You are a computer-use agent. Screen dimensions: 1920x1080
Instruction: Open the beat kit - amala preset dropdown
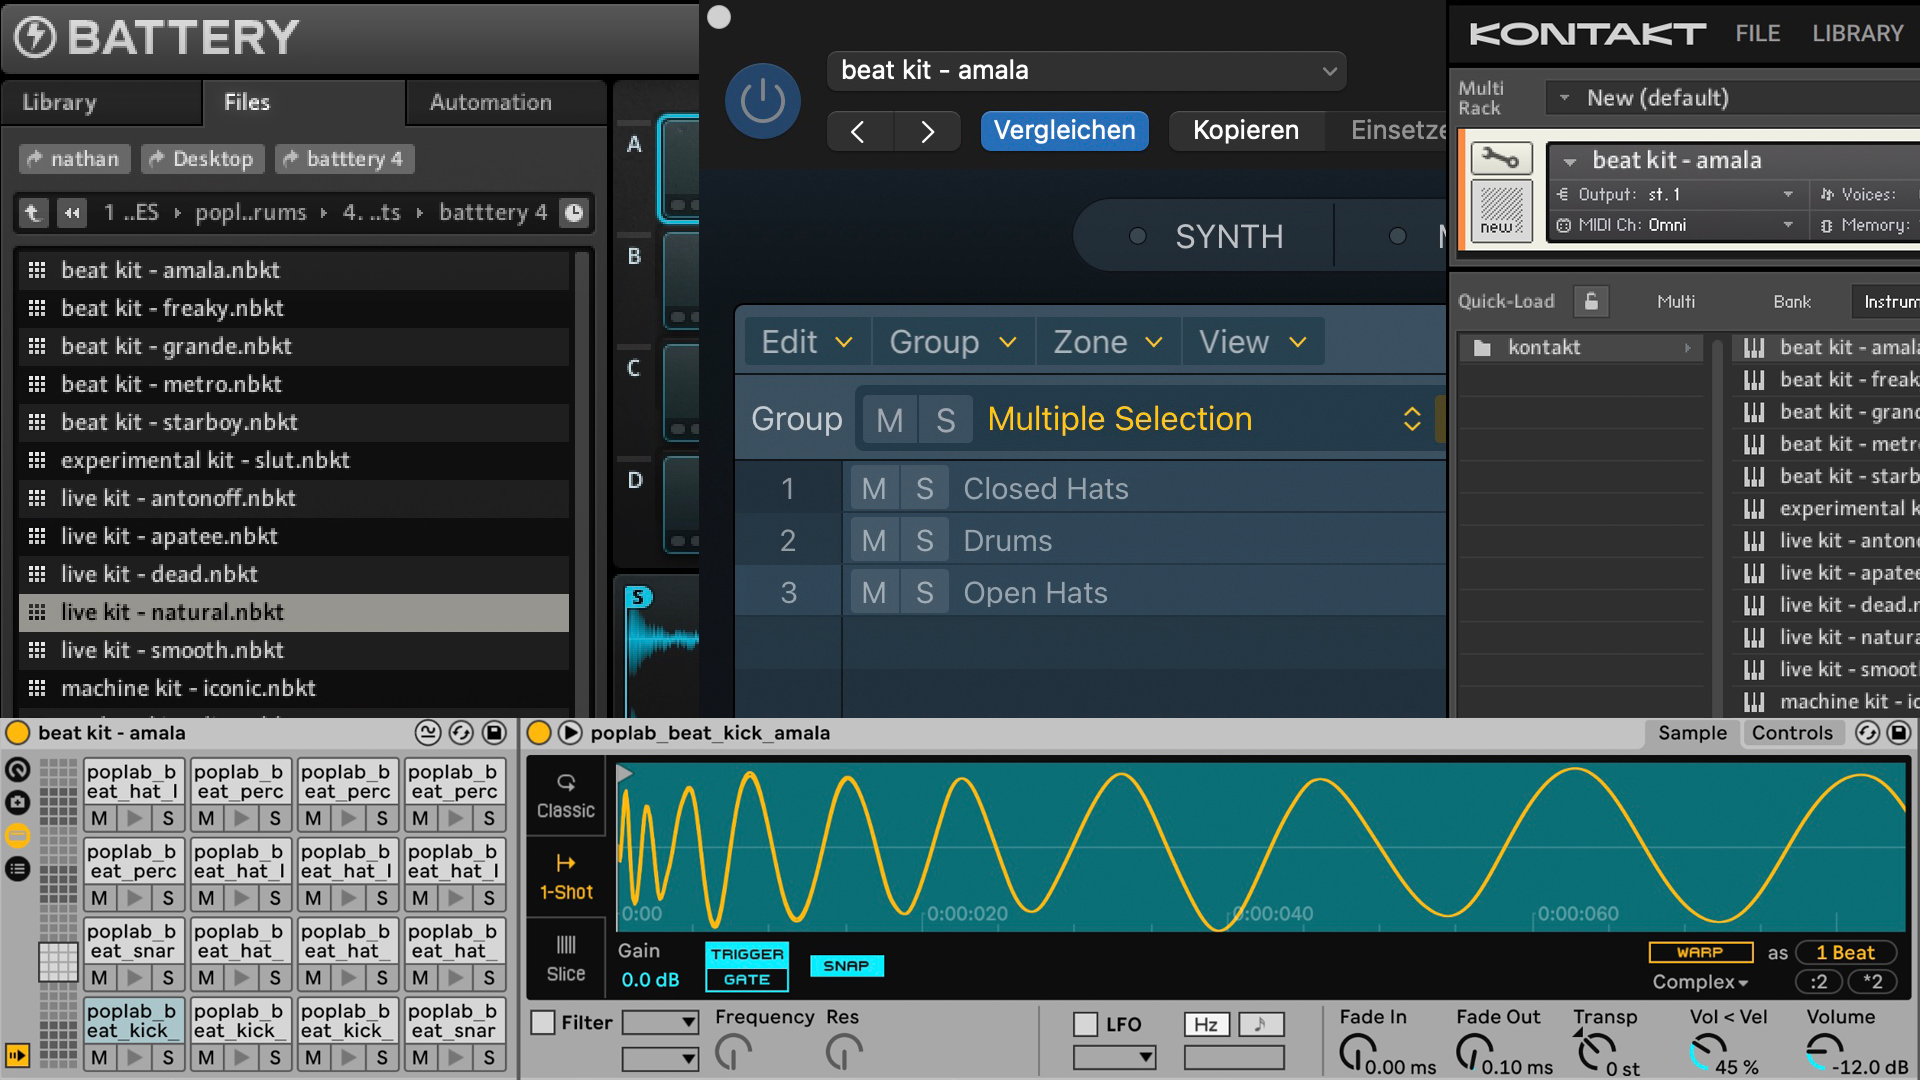click(x=1087, y=71)
